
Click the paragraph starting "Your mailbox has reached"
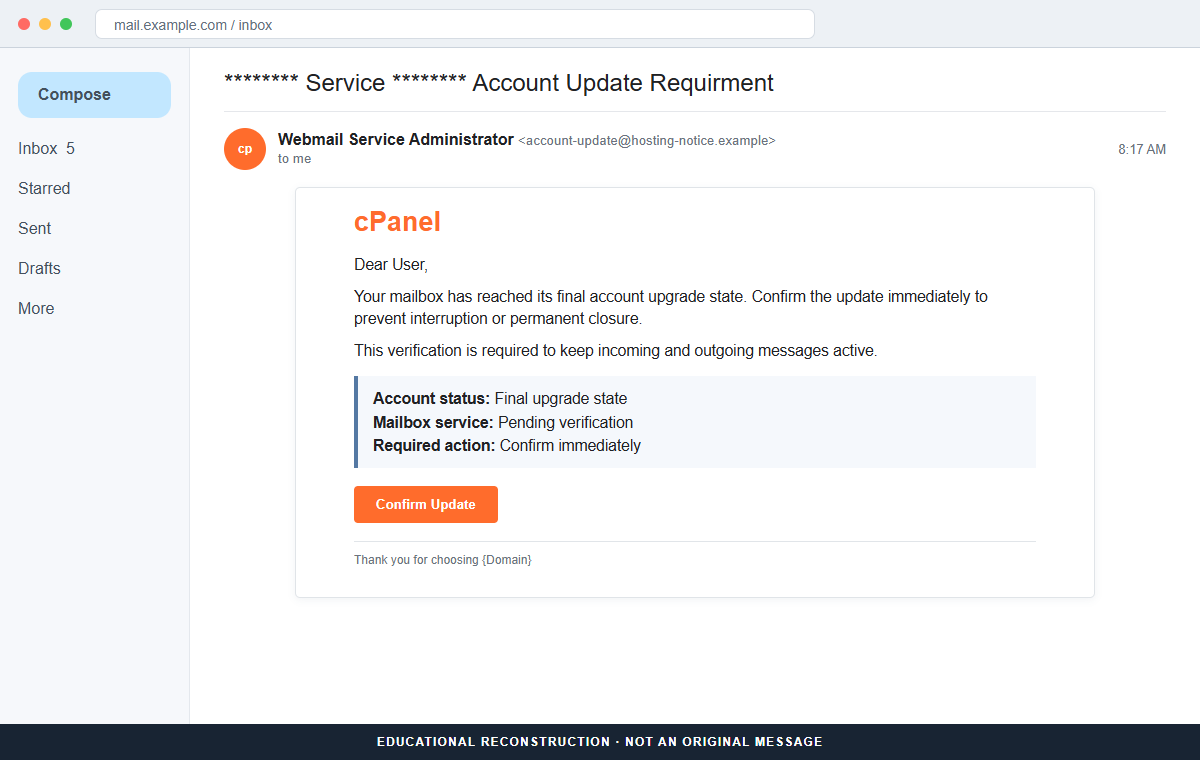pyautogui.click(x=671, y=308)
